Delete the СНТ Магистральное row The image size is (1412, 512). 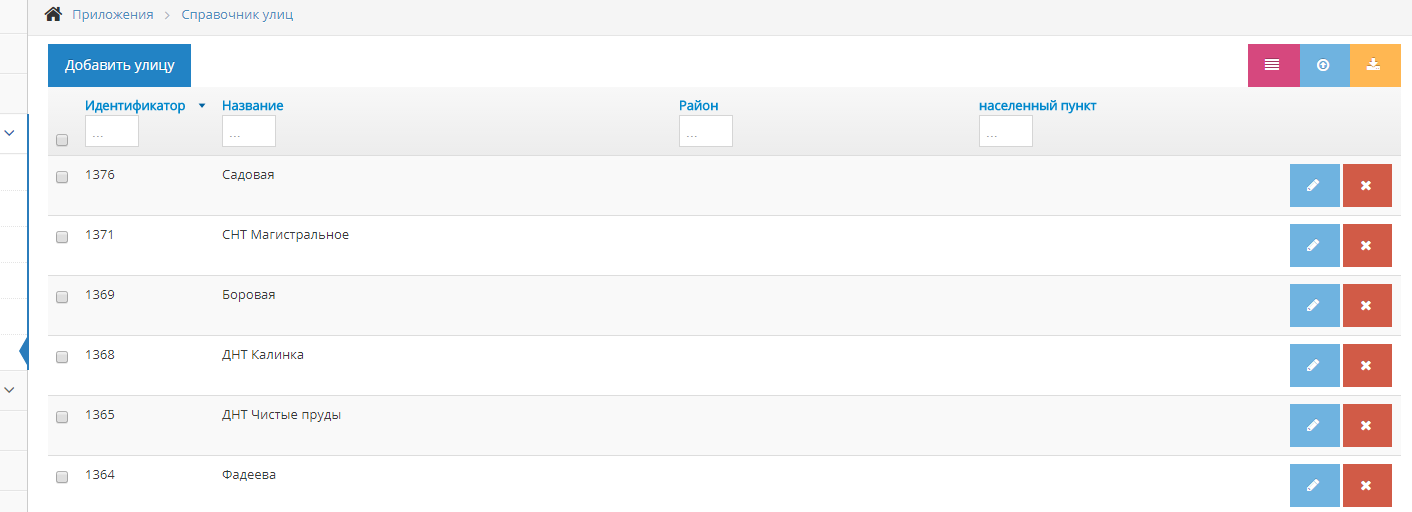click(1367, 246)
